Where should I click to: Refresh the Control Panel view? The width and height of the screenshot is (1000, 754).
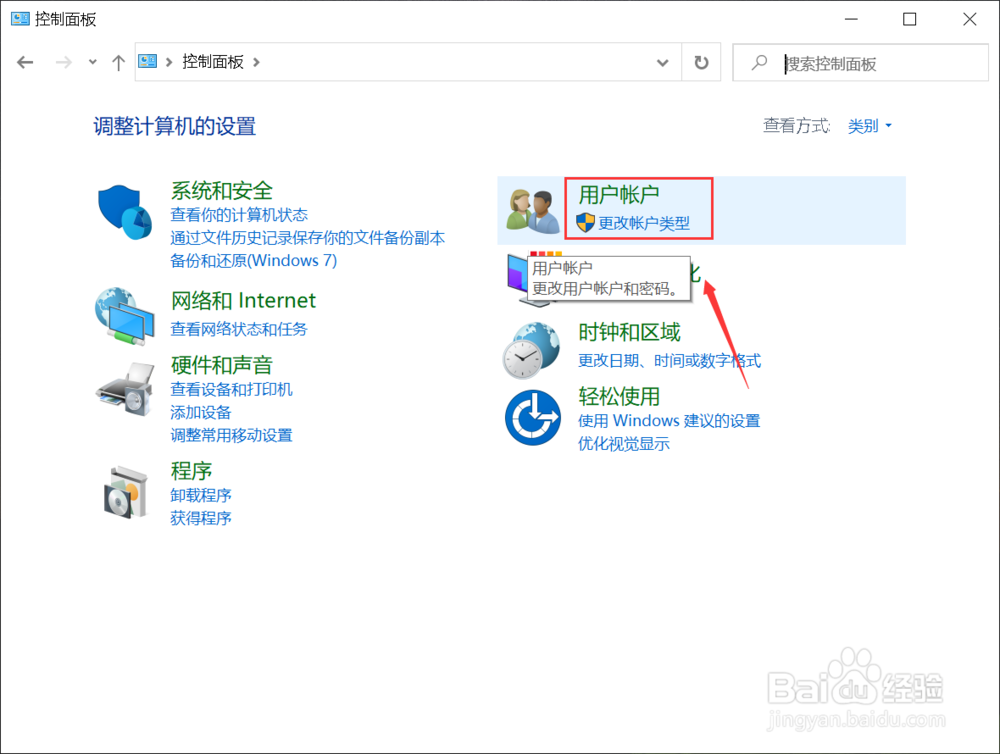pyautogui.click(x=701, y=62)
